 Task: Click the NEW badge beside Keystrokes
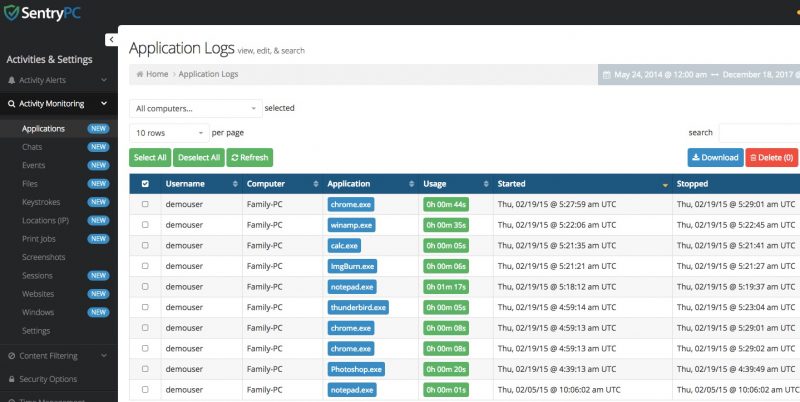(98, 202)
